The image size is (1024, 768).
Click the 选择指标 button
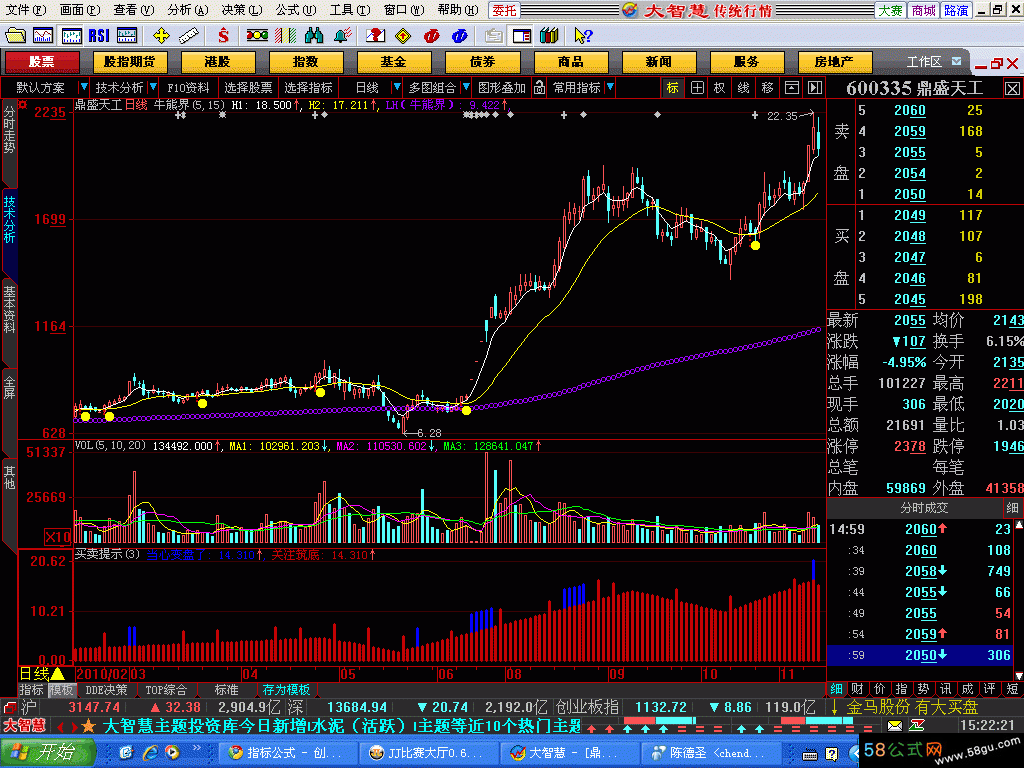point(308,88)
